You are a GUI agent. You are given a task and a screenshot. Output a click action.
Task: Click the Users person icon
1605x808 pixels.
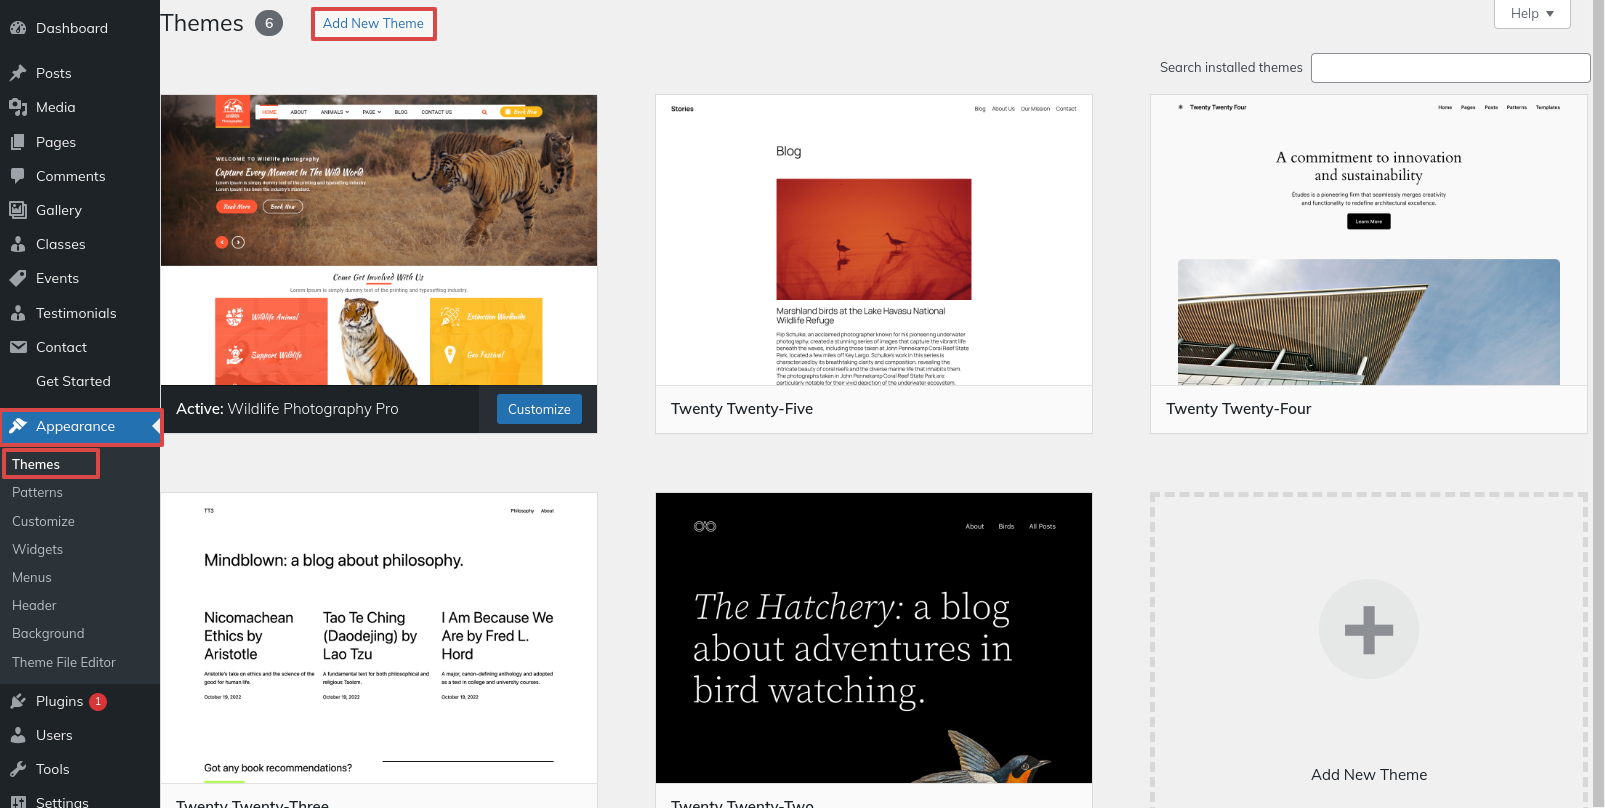18,735
